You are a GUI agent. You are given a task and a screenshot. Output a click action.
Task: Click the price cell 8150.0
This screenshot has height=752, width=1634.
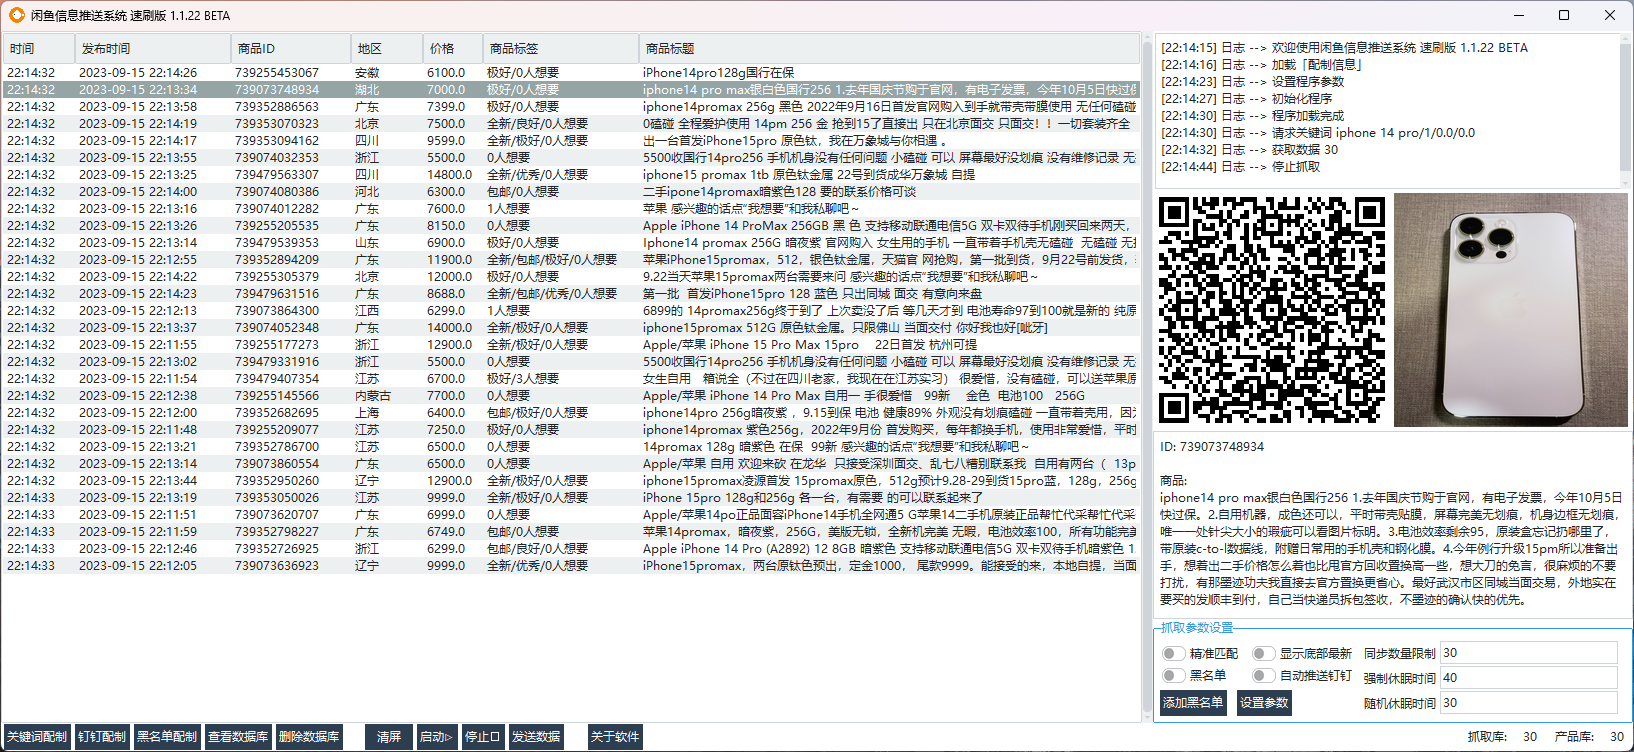click(x=446, y=226)
